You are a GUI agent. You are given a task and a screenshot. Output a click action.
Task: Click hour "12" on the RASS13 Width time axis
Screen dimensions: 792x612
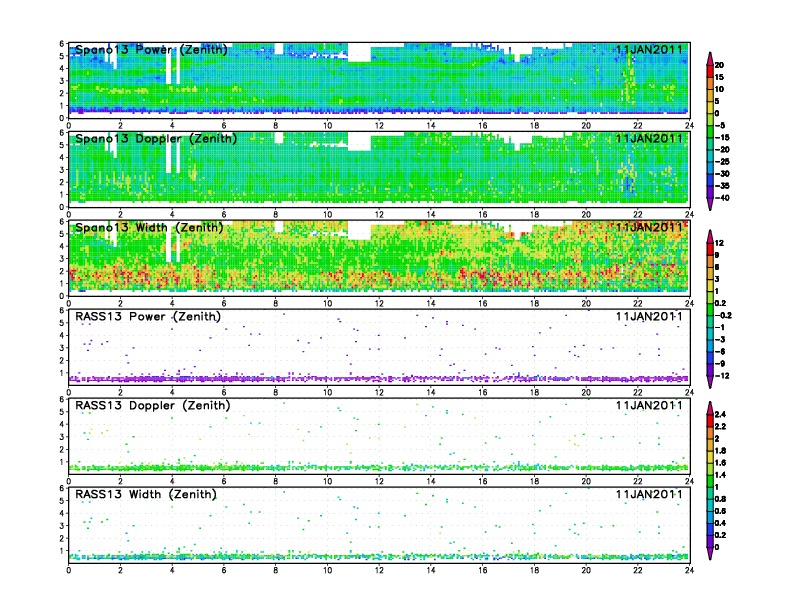(379, 570)
